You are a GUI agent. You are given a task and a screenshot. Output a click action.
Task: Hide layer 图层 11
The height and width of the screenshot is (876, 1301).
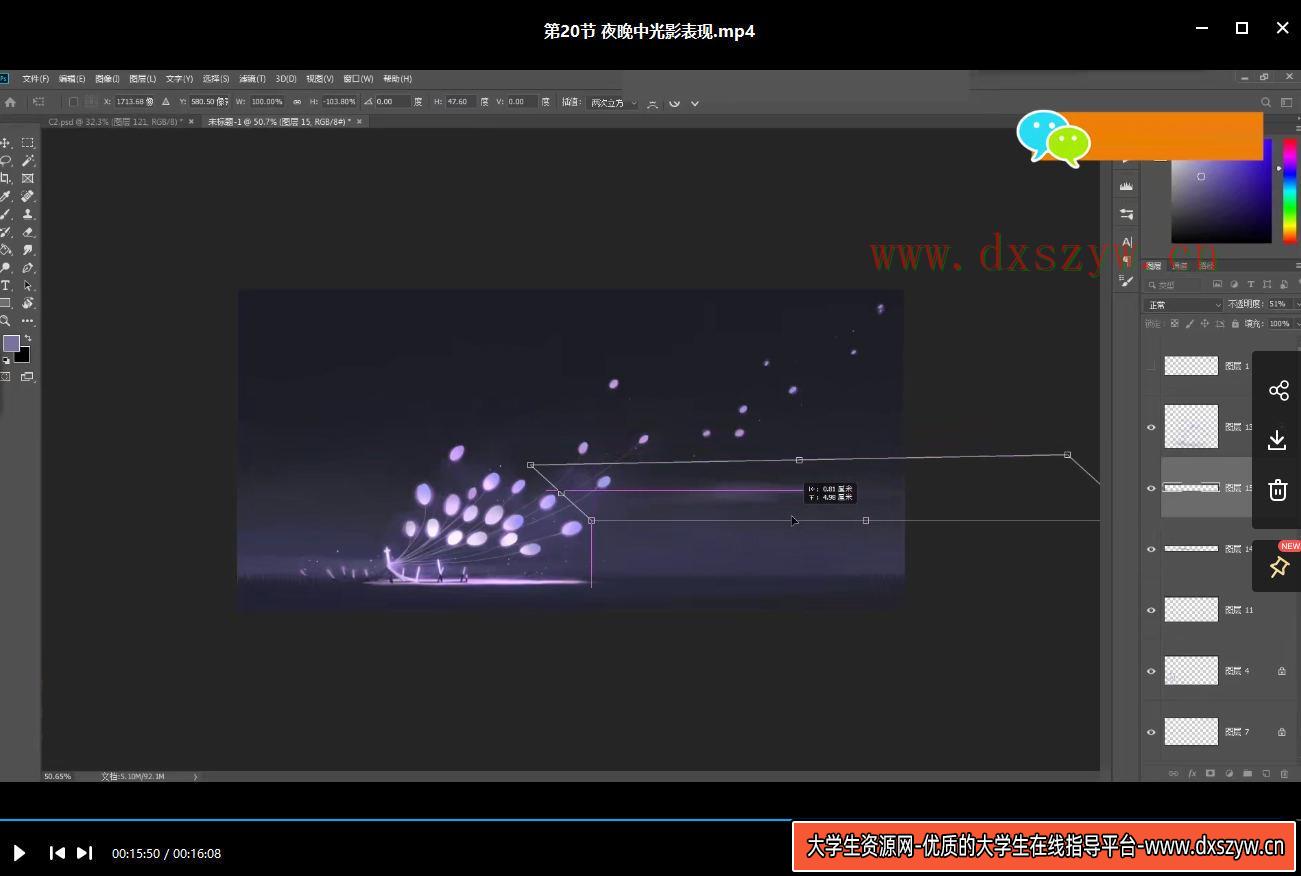pos(1151,610)
